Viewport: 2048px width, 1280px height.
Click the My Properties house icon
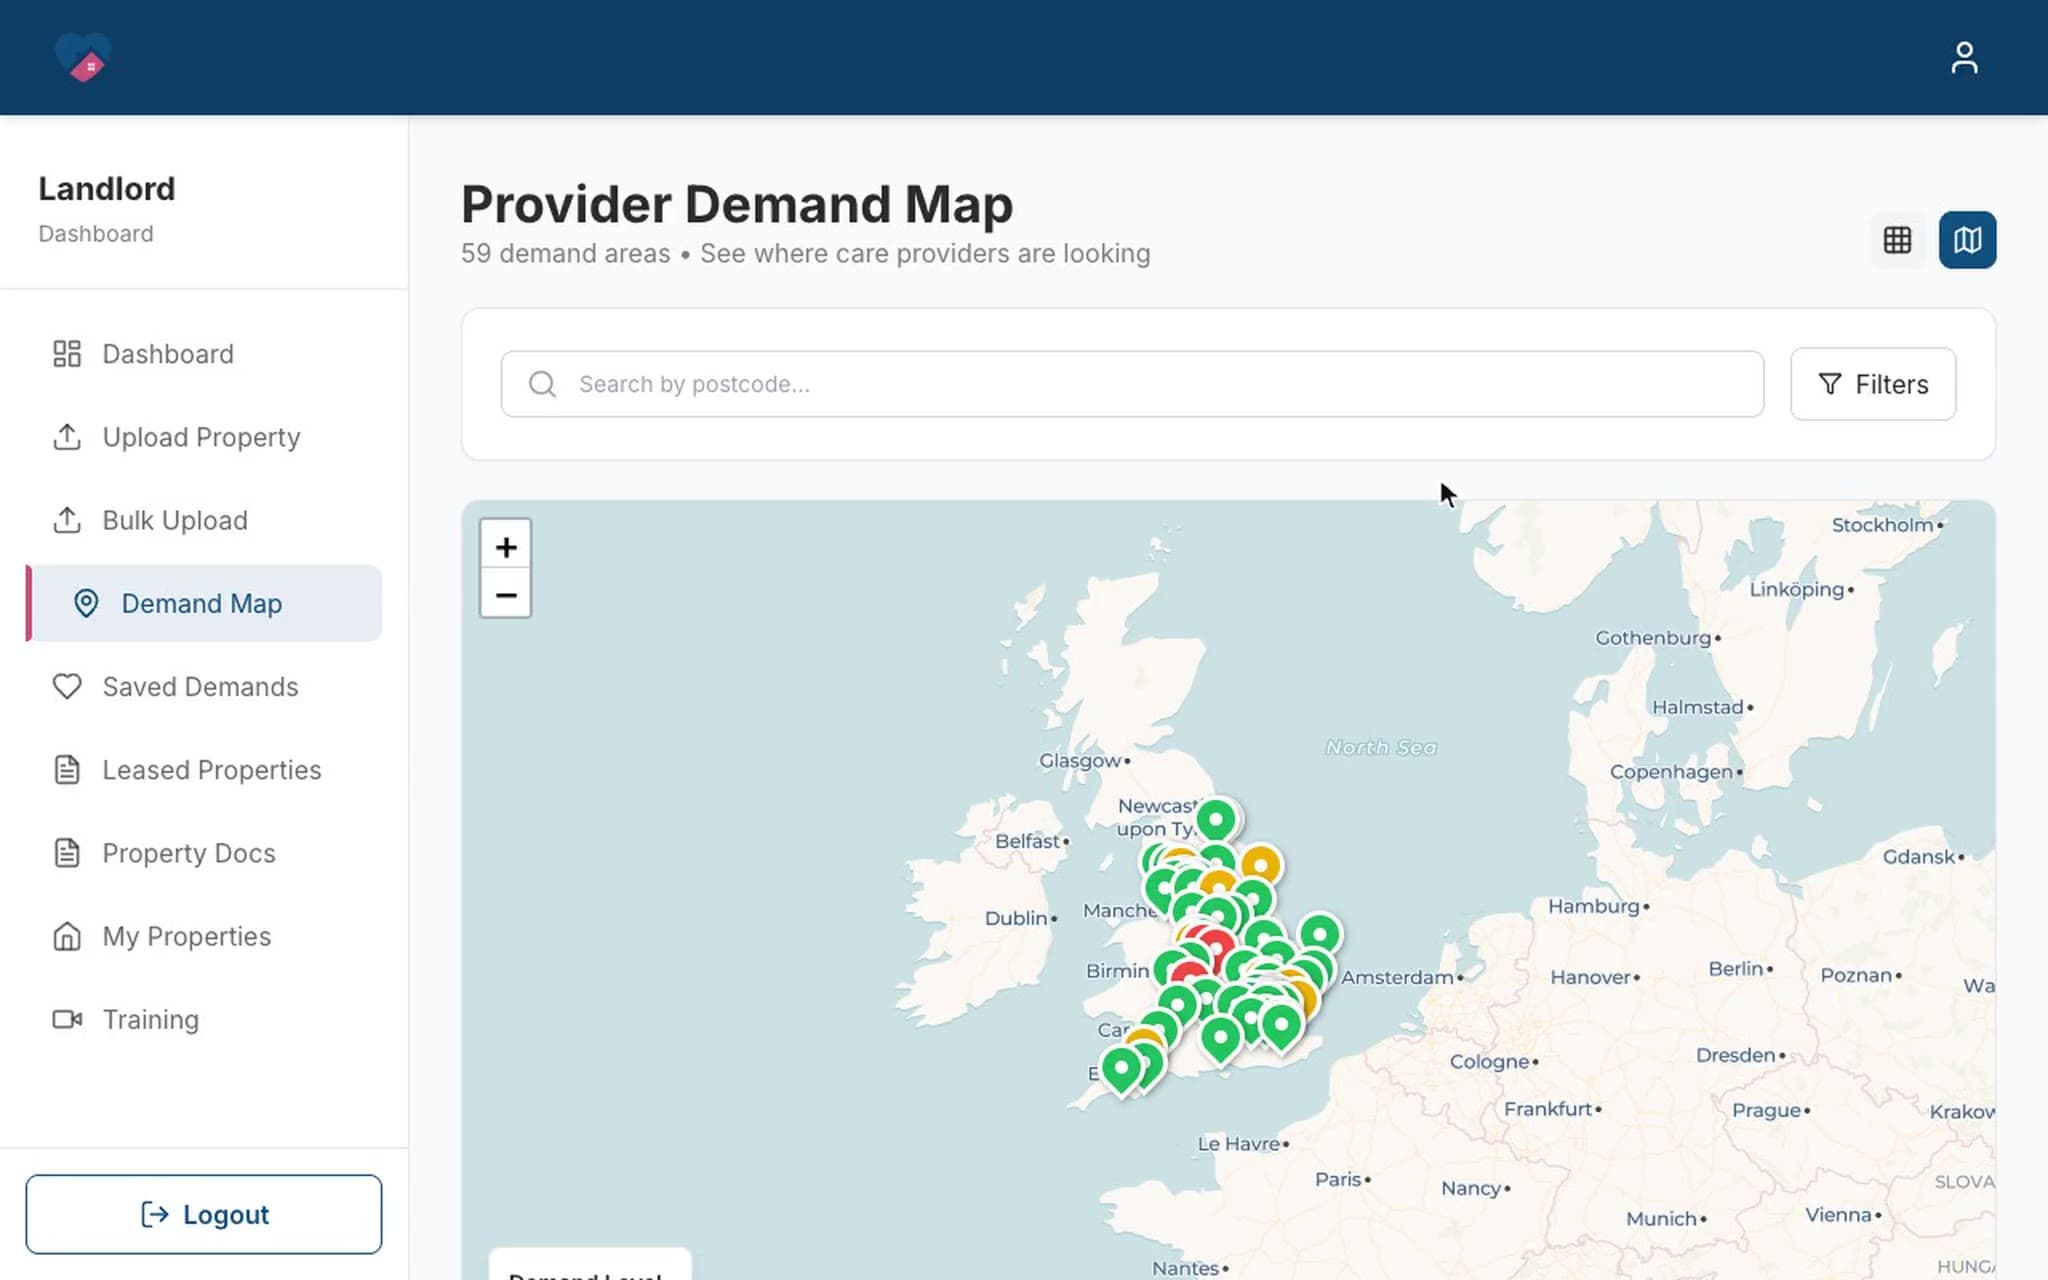point(67,936)
